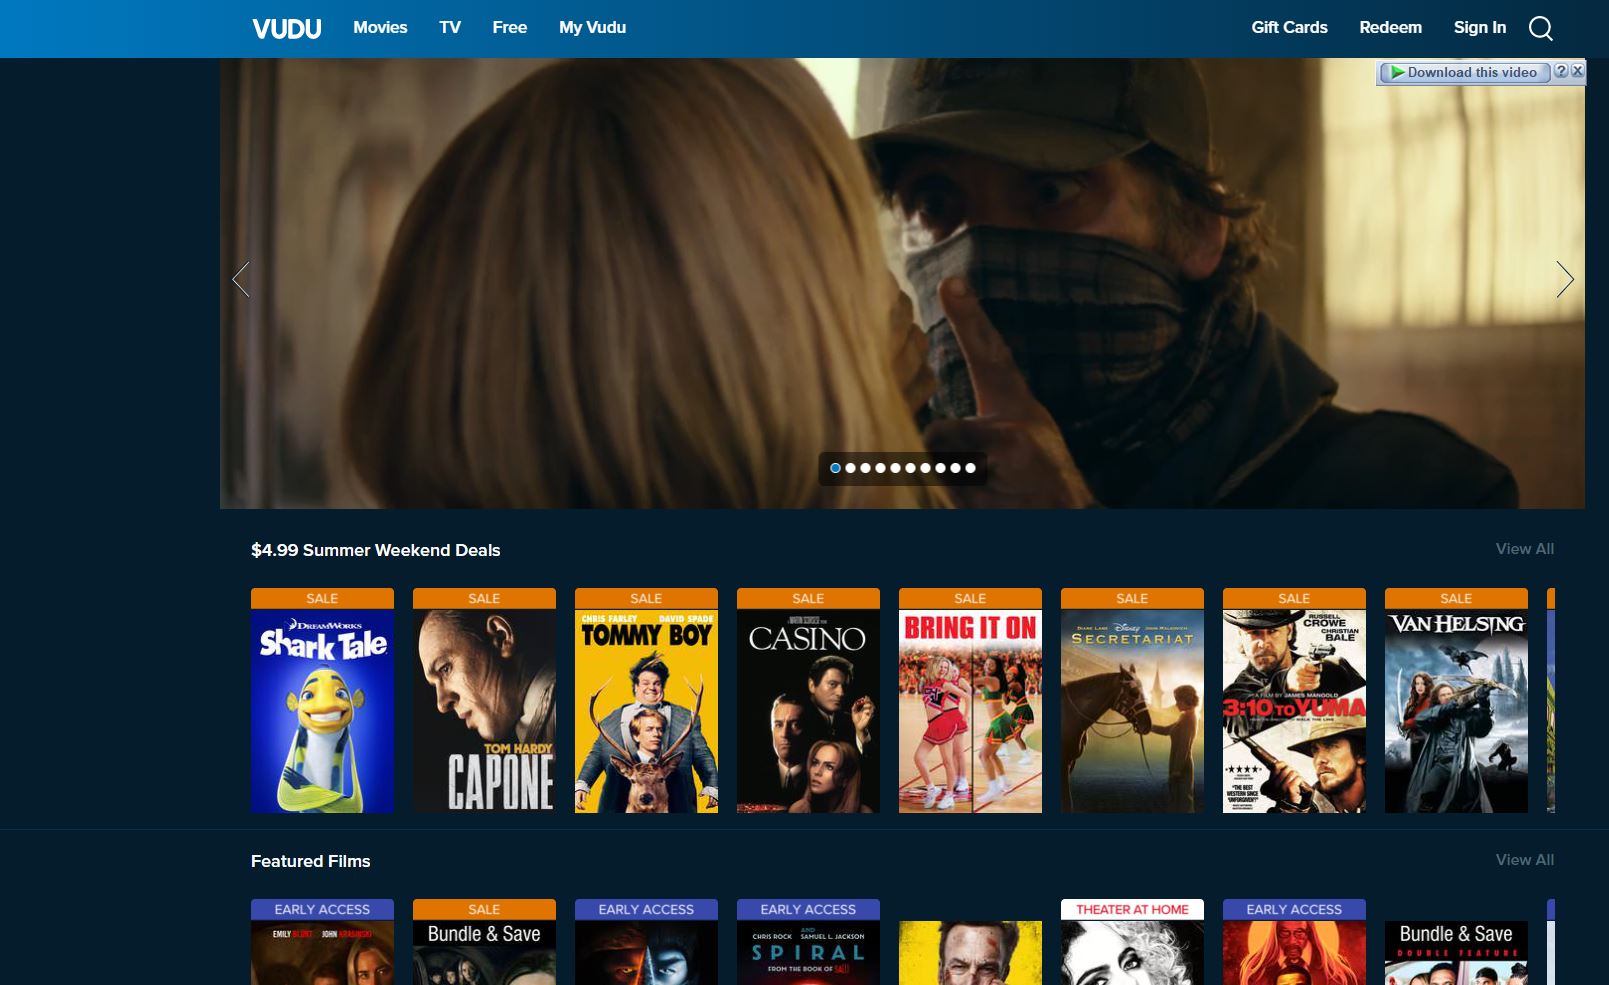Open the Theater At Home featured film
The width and height of the screenshot is (1609, 985).
pos(1132,942)
